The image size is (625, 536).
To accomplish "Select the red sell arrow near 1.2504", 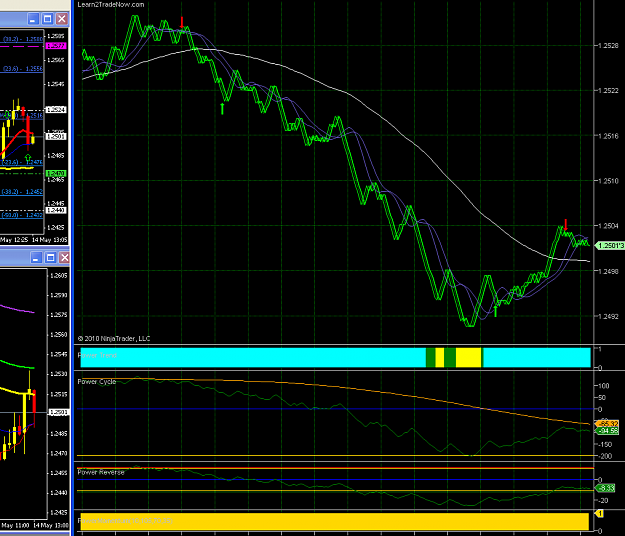I will pos(566,224).
